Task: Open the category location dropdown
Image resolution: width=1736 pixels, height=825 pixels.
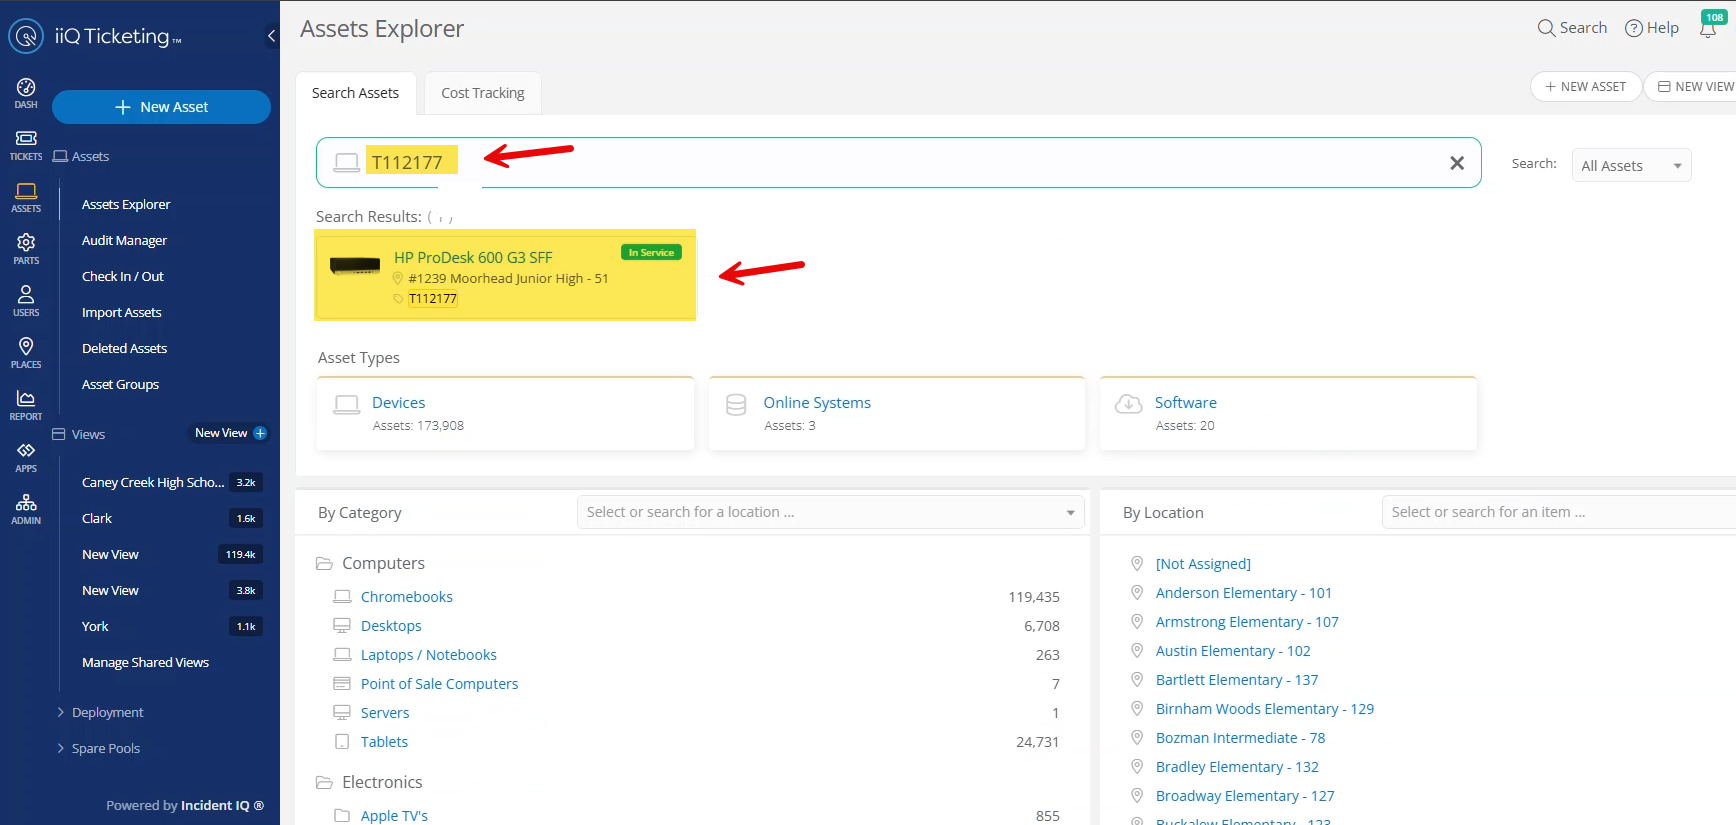Action: pyautogui.click(x=830, y=512)
